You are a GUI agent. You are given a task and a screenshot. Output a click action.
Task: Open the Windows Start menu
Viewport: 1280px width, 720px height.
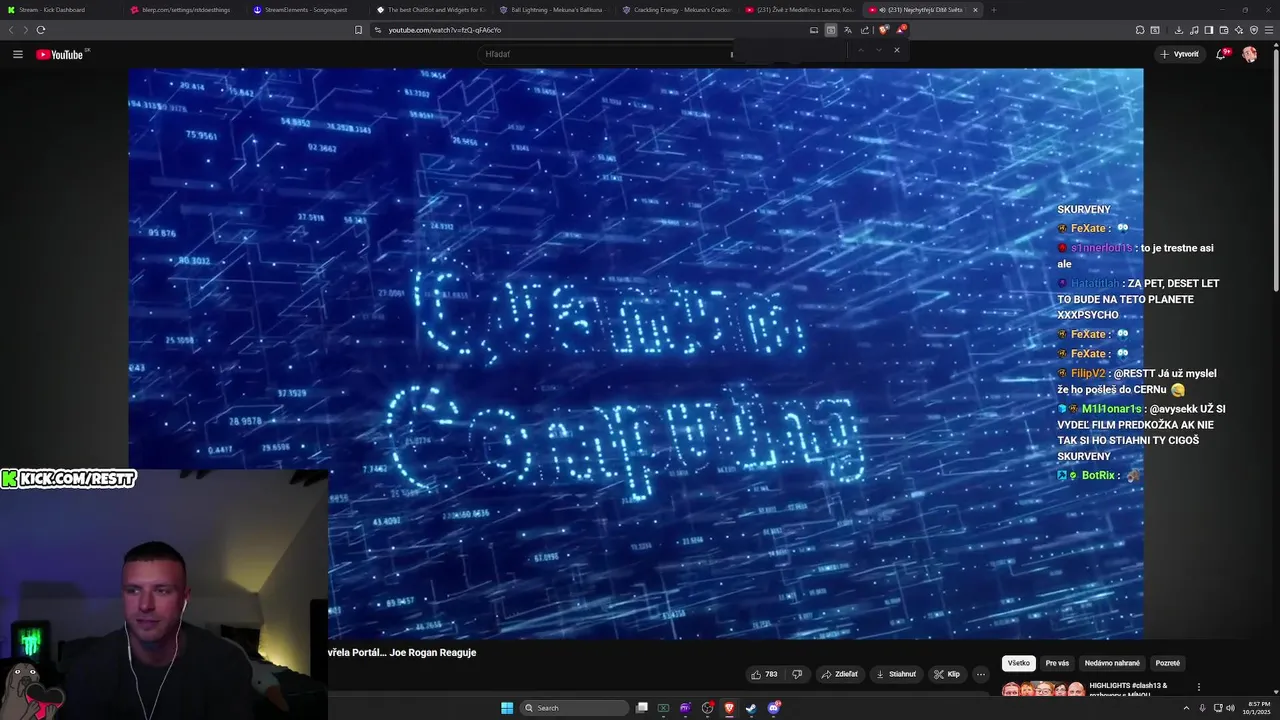point(507,708)
